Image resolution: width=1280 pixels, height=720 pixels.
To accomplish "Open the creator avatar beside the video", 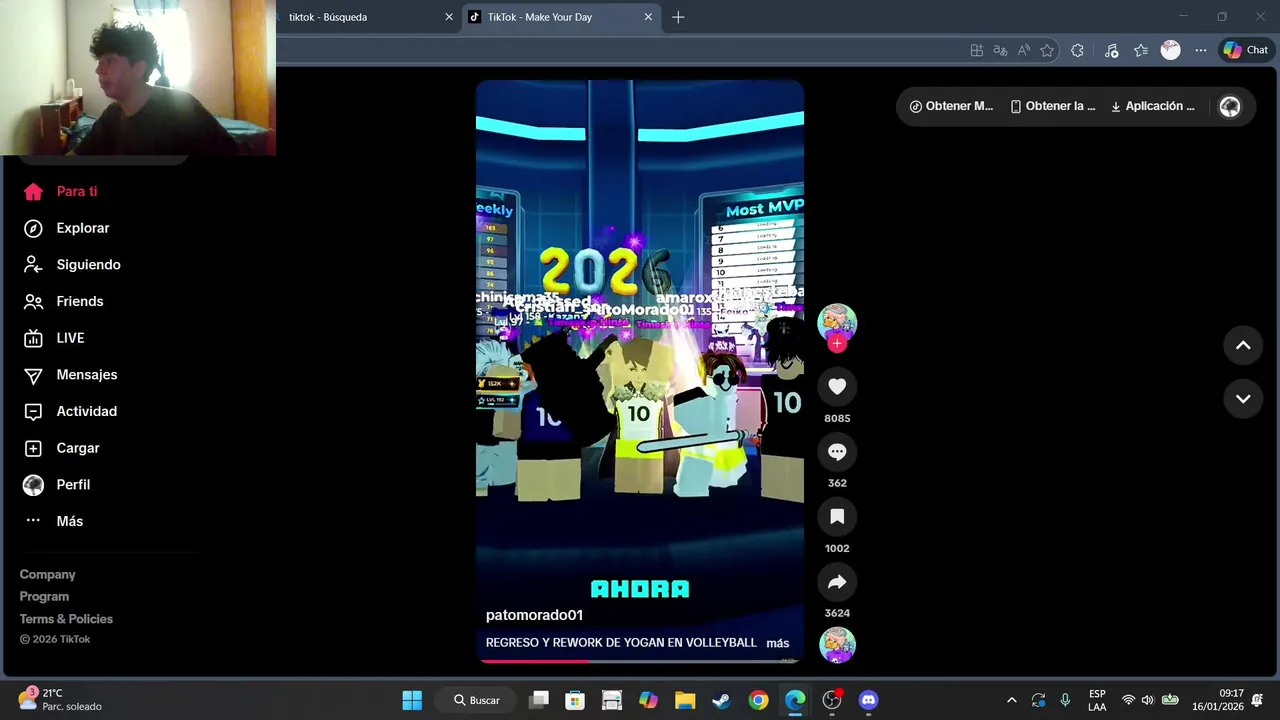I will click(837, 322).
